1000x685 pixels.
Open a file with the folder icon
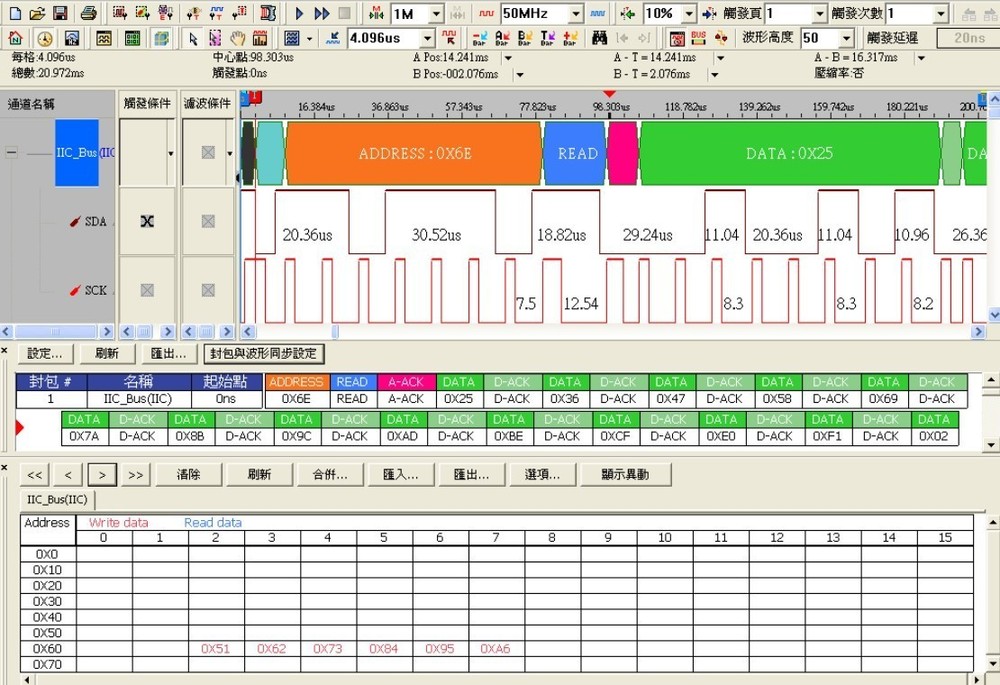coord(37,13)
